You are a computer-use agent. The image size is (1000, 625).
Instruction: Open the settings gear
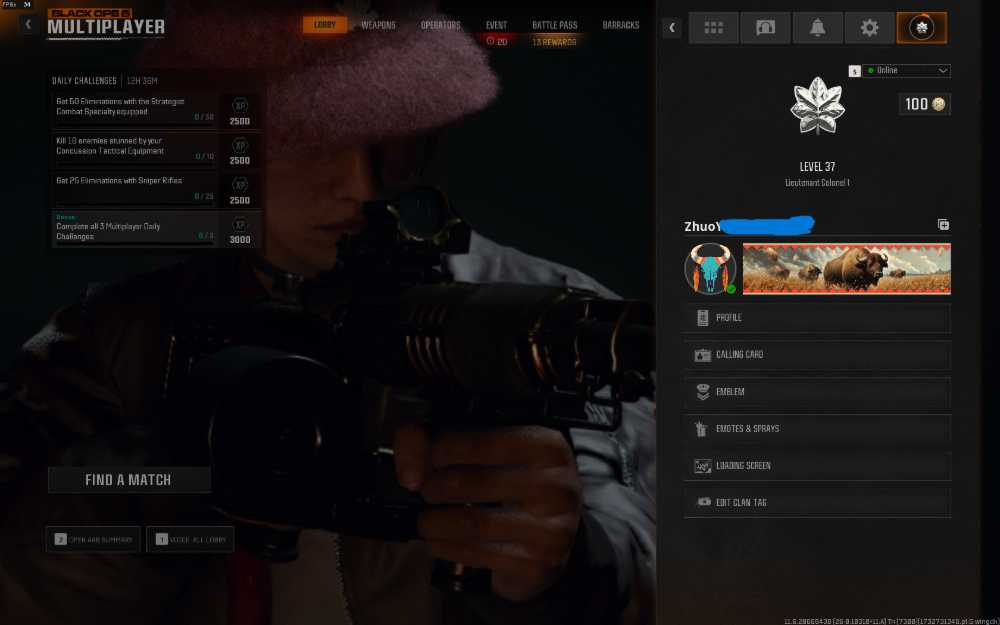[869, 27]
